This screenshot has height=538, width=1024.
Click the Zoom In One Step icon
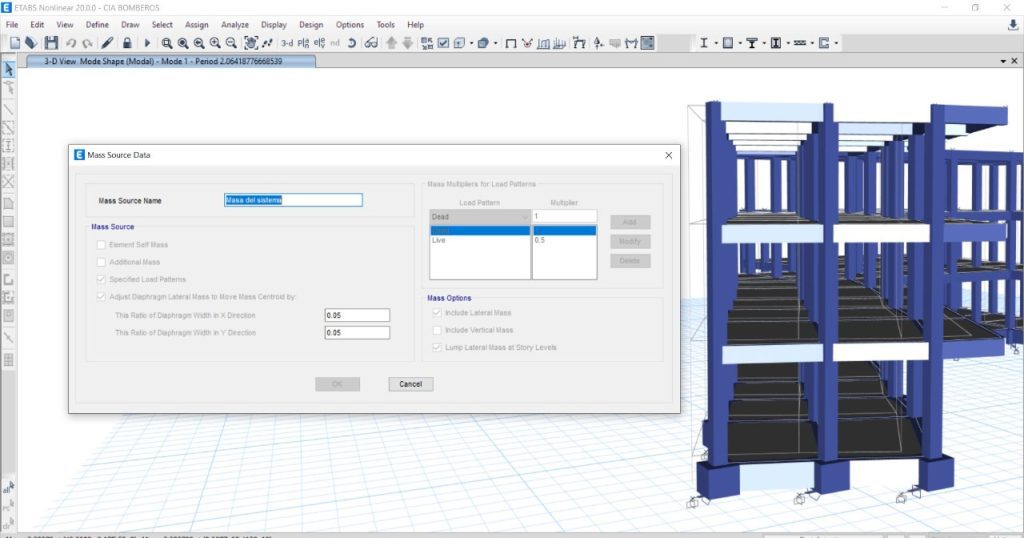[215, 43]
